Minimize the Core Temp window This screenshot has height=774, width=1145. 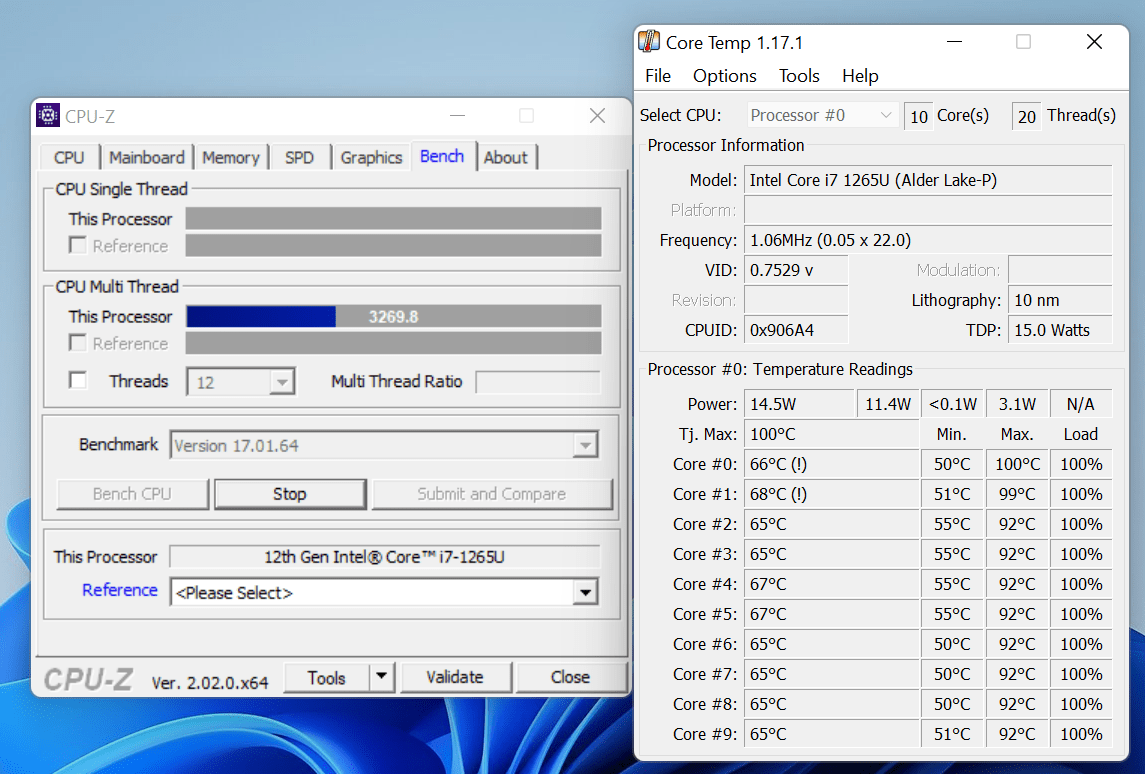954,42
